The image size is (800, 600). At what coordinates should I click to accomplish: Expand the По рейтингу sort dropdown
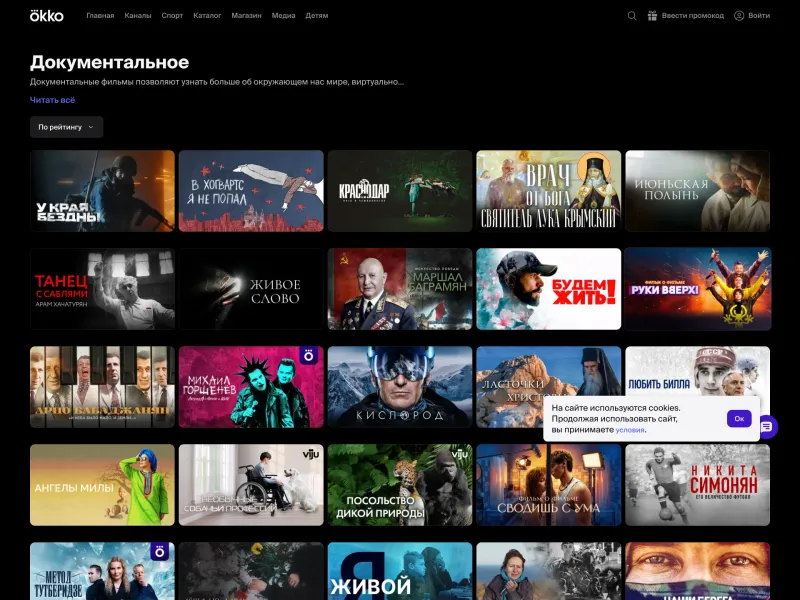[66, 127]
